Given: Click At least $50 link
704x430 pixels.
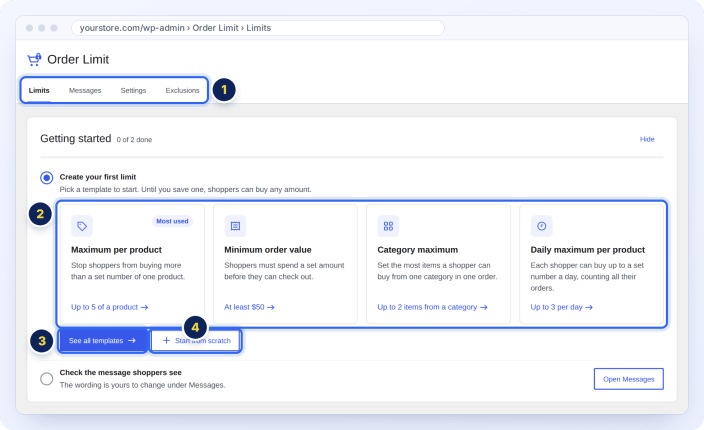Looking at the screenshot, I should coord(249,307).
